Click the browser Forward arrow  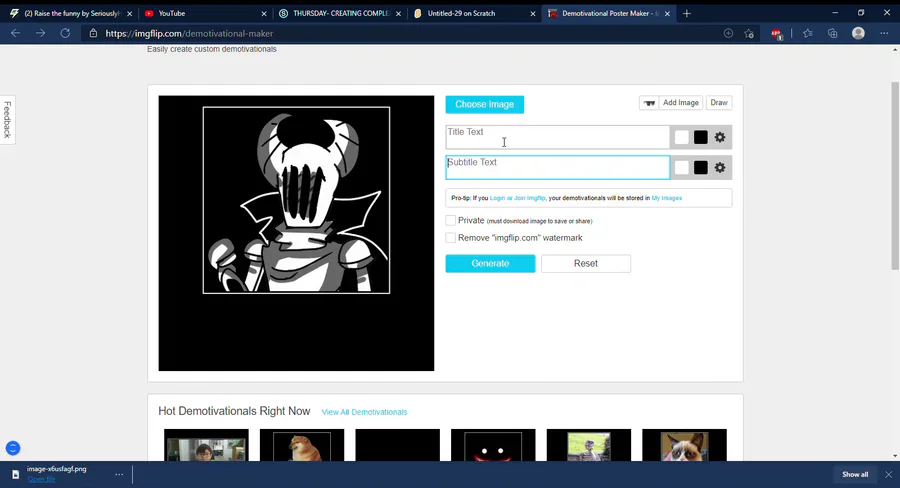40,33
